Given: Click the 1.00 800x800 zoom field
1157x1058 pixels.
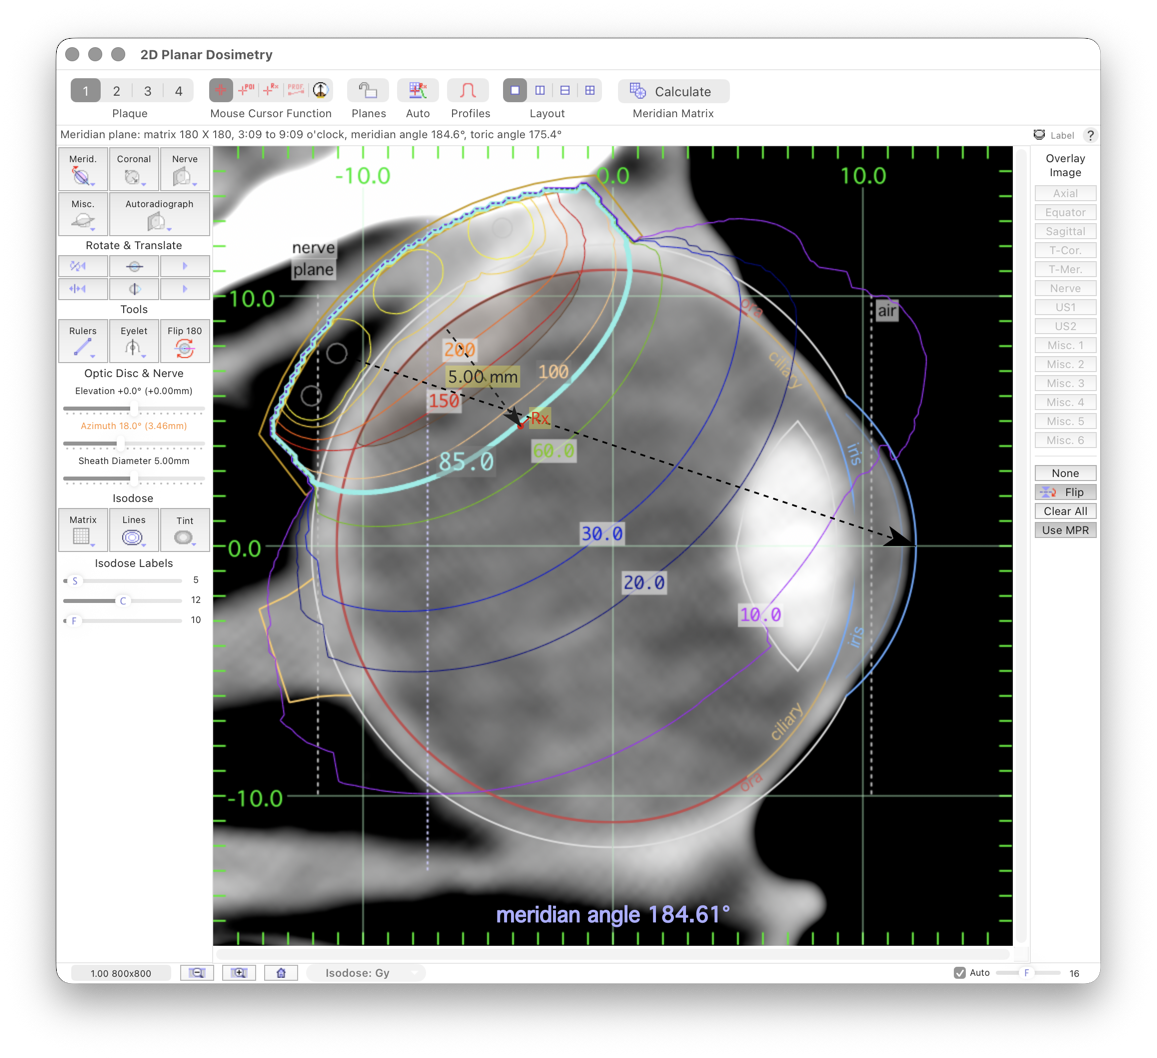Looking at the screenshot, I should point(120,972).
